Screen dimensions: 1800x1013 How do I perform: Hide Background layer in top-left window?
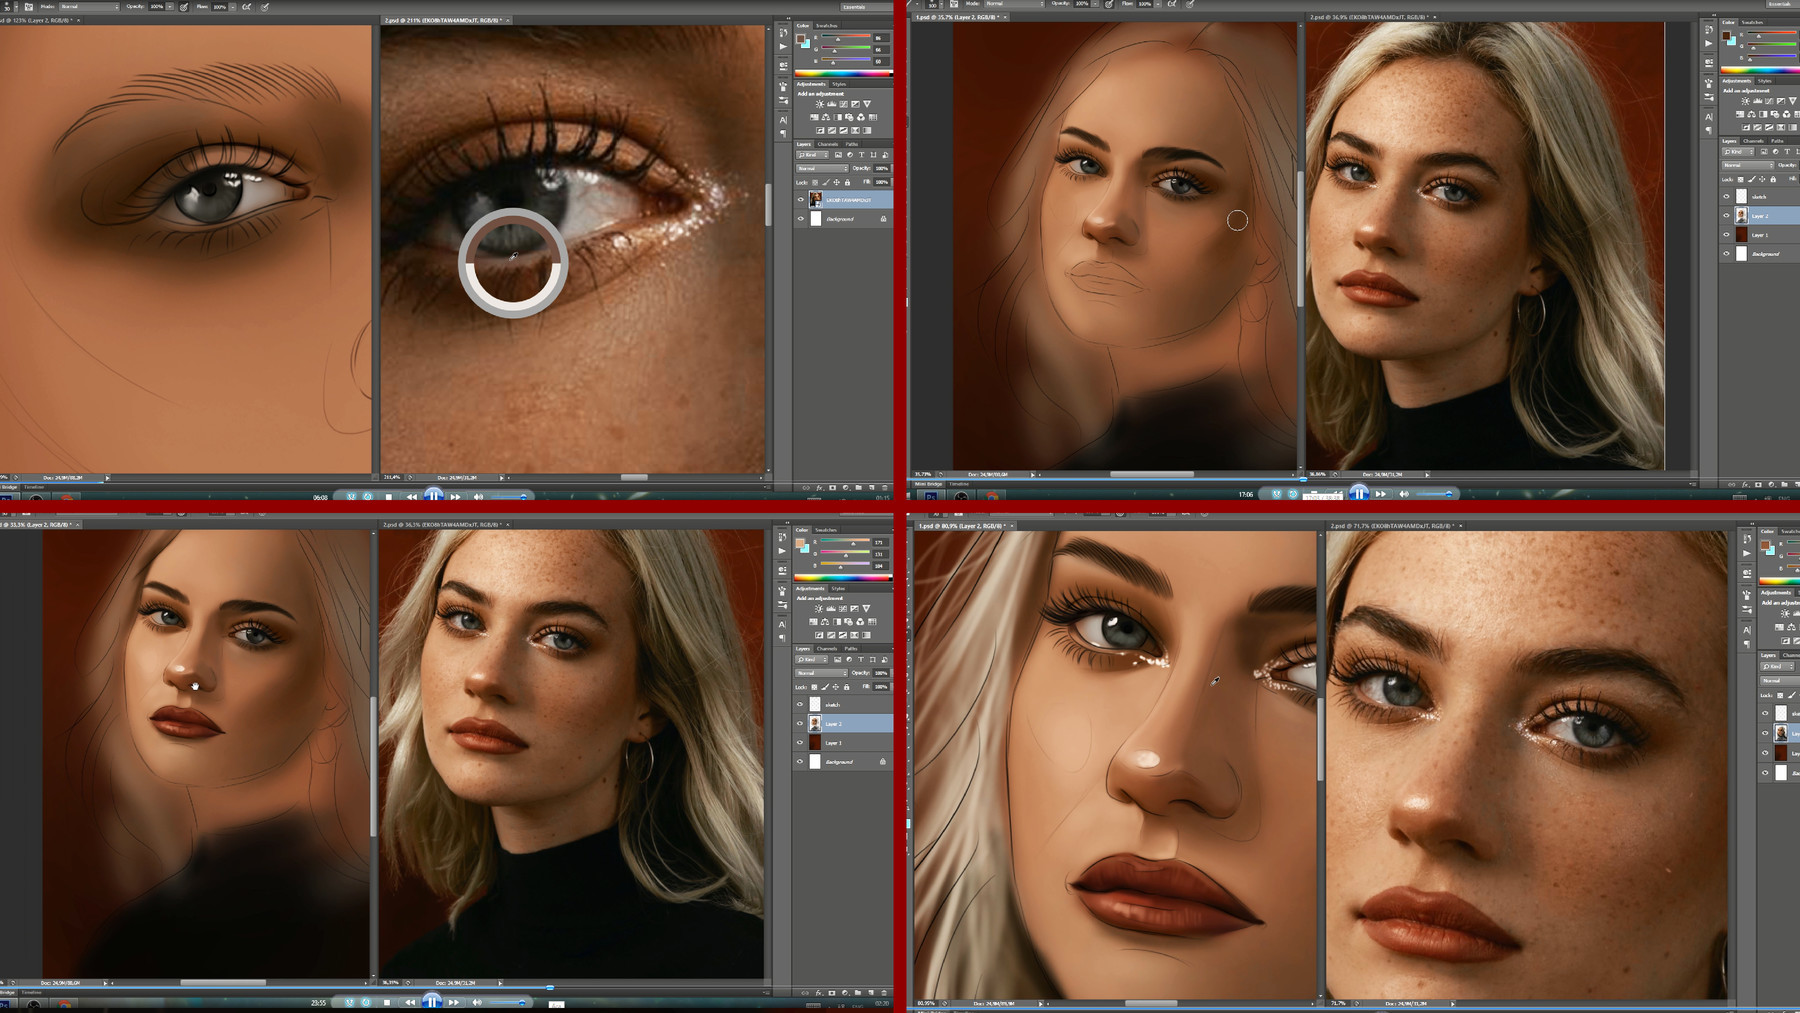coord(801,219)
